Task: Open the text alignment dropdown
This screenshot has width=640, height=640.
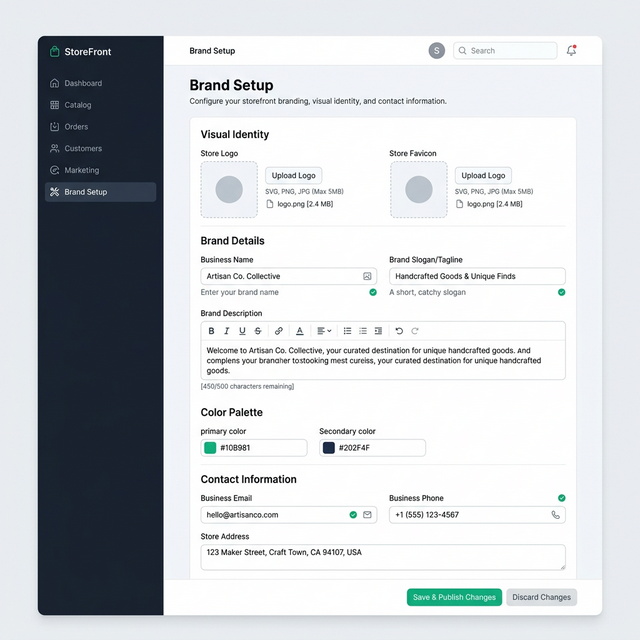Action: 324,331
